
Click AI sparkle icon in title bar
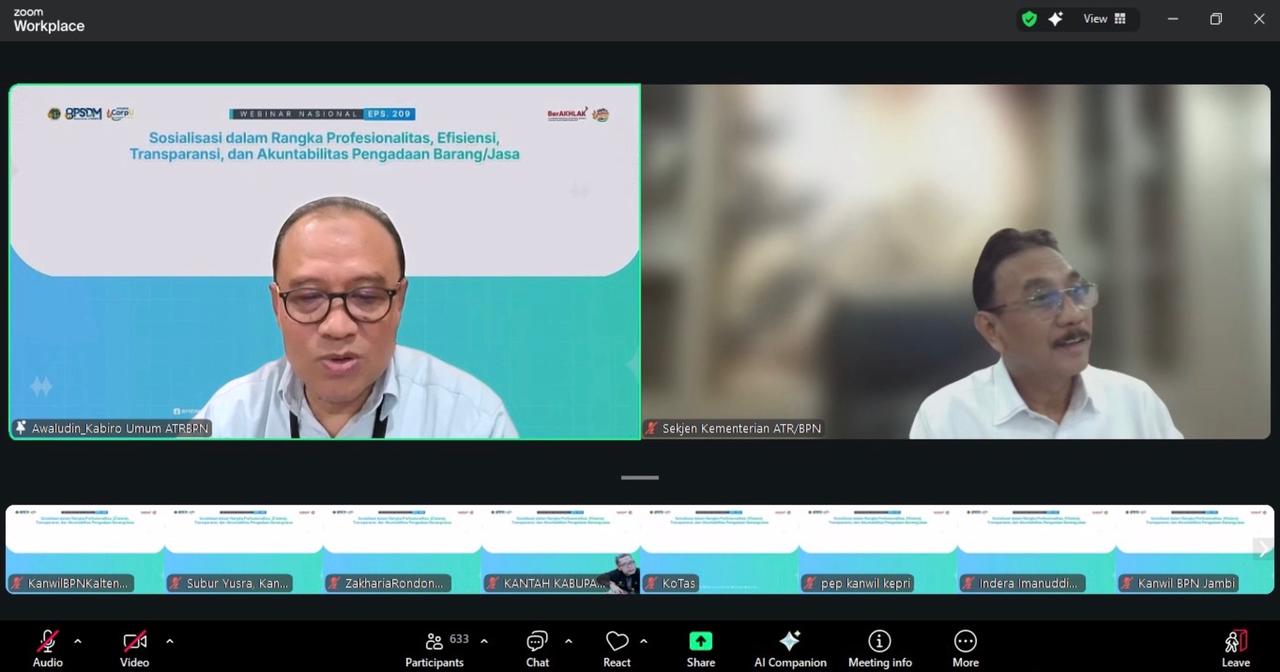point(1055,19)
